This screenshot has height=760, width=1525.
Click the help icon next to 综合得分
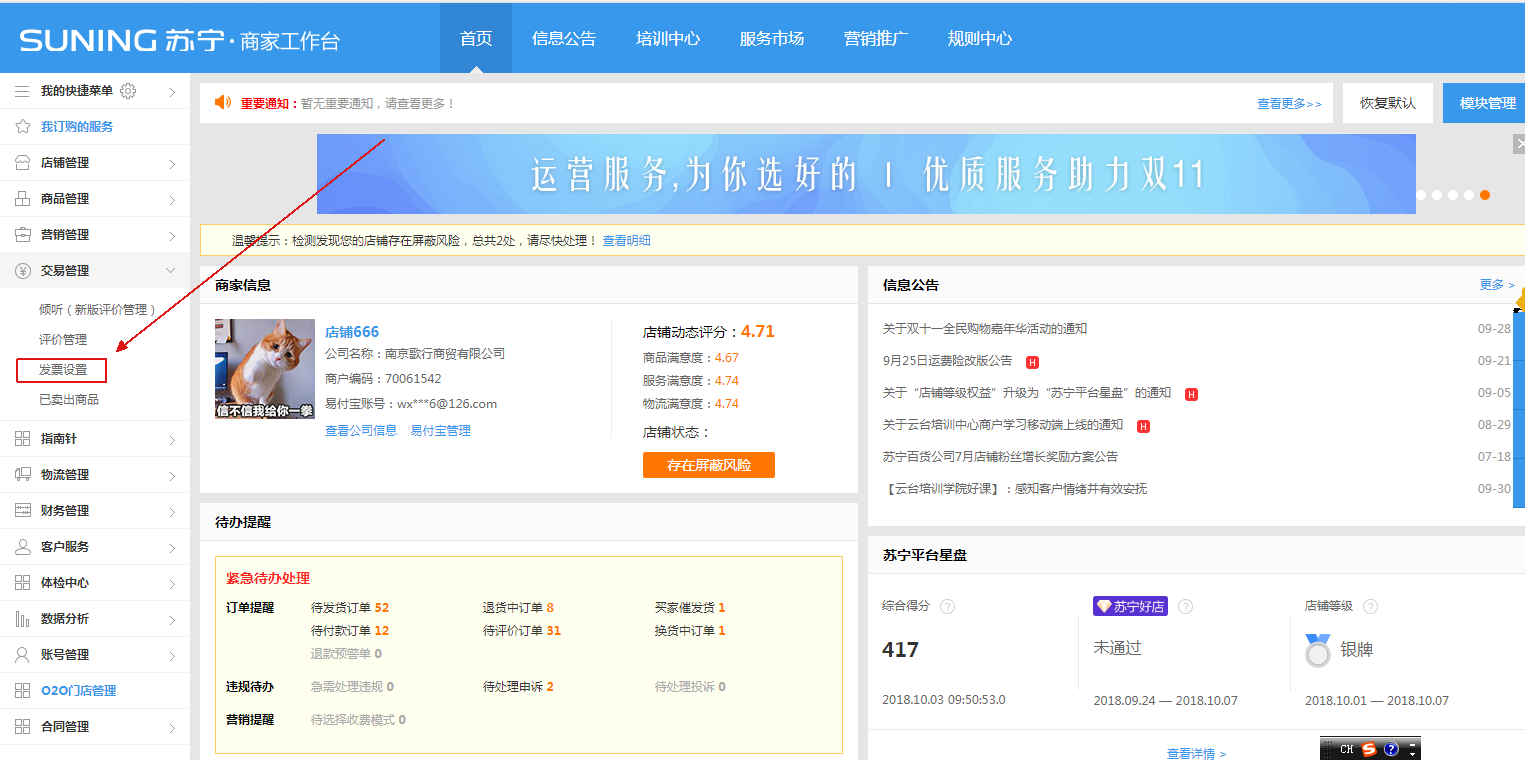(947, 606)
